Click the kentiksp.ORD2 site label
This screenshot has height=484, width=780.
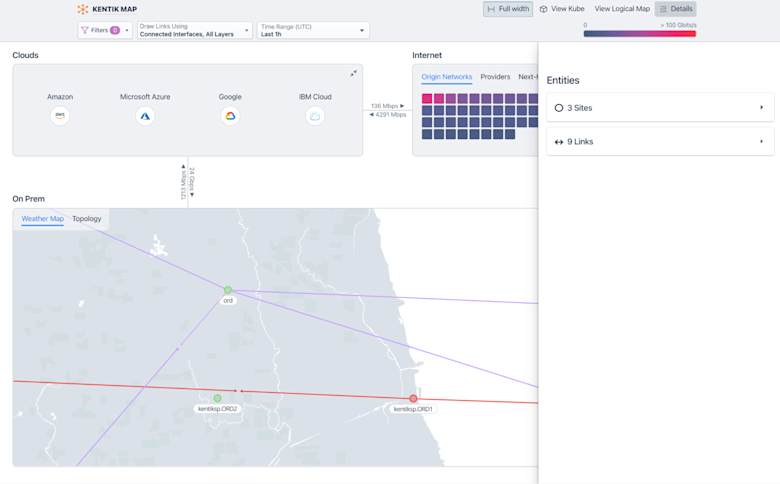click(217, 409)
